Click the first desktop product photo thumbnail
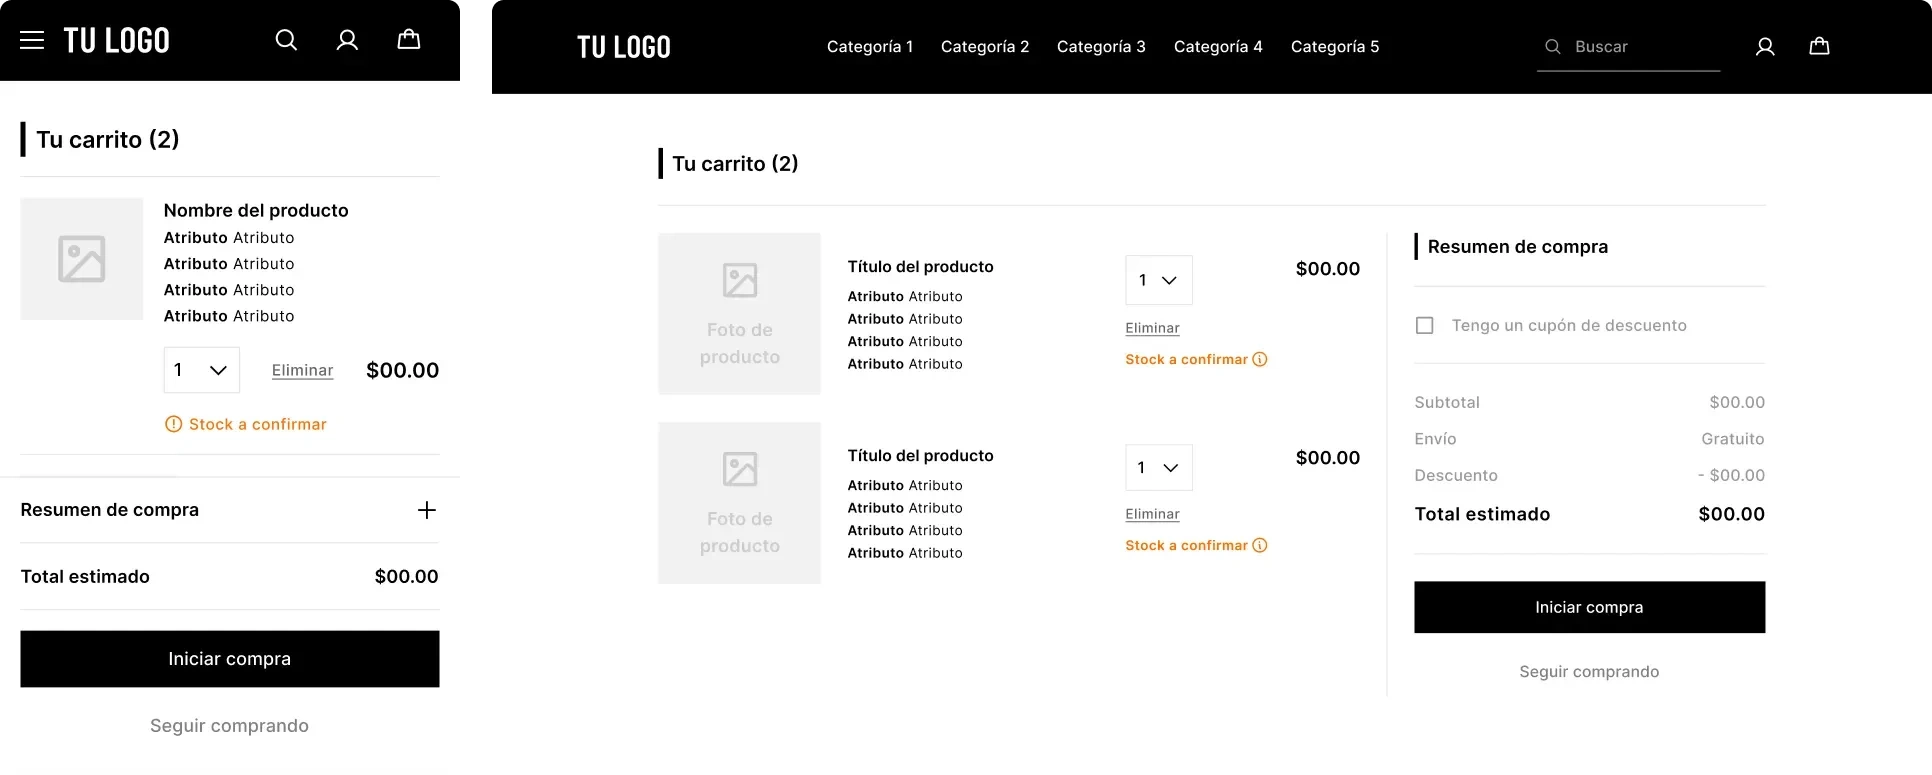The image size is (1932, 775). tap(739, 314)
